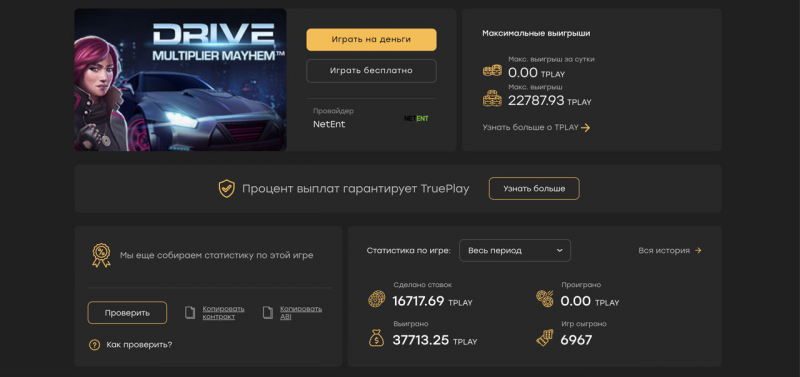800x377 pixels.
Task: Open the 'Весь период' statistics dropdown
Action: pyautogui.click(x=515, y=250)
